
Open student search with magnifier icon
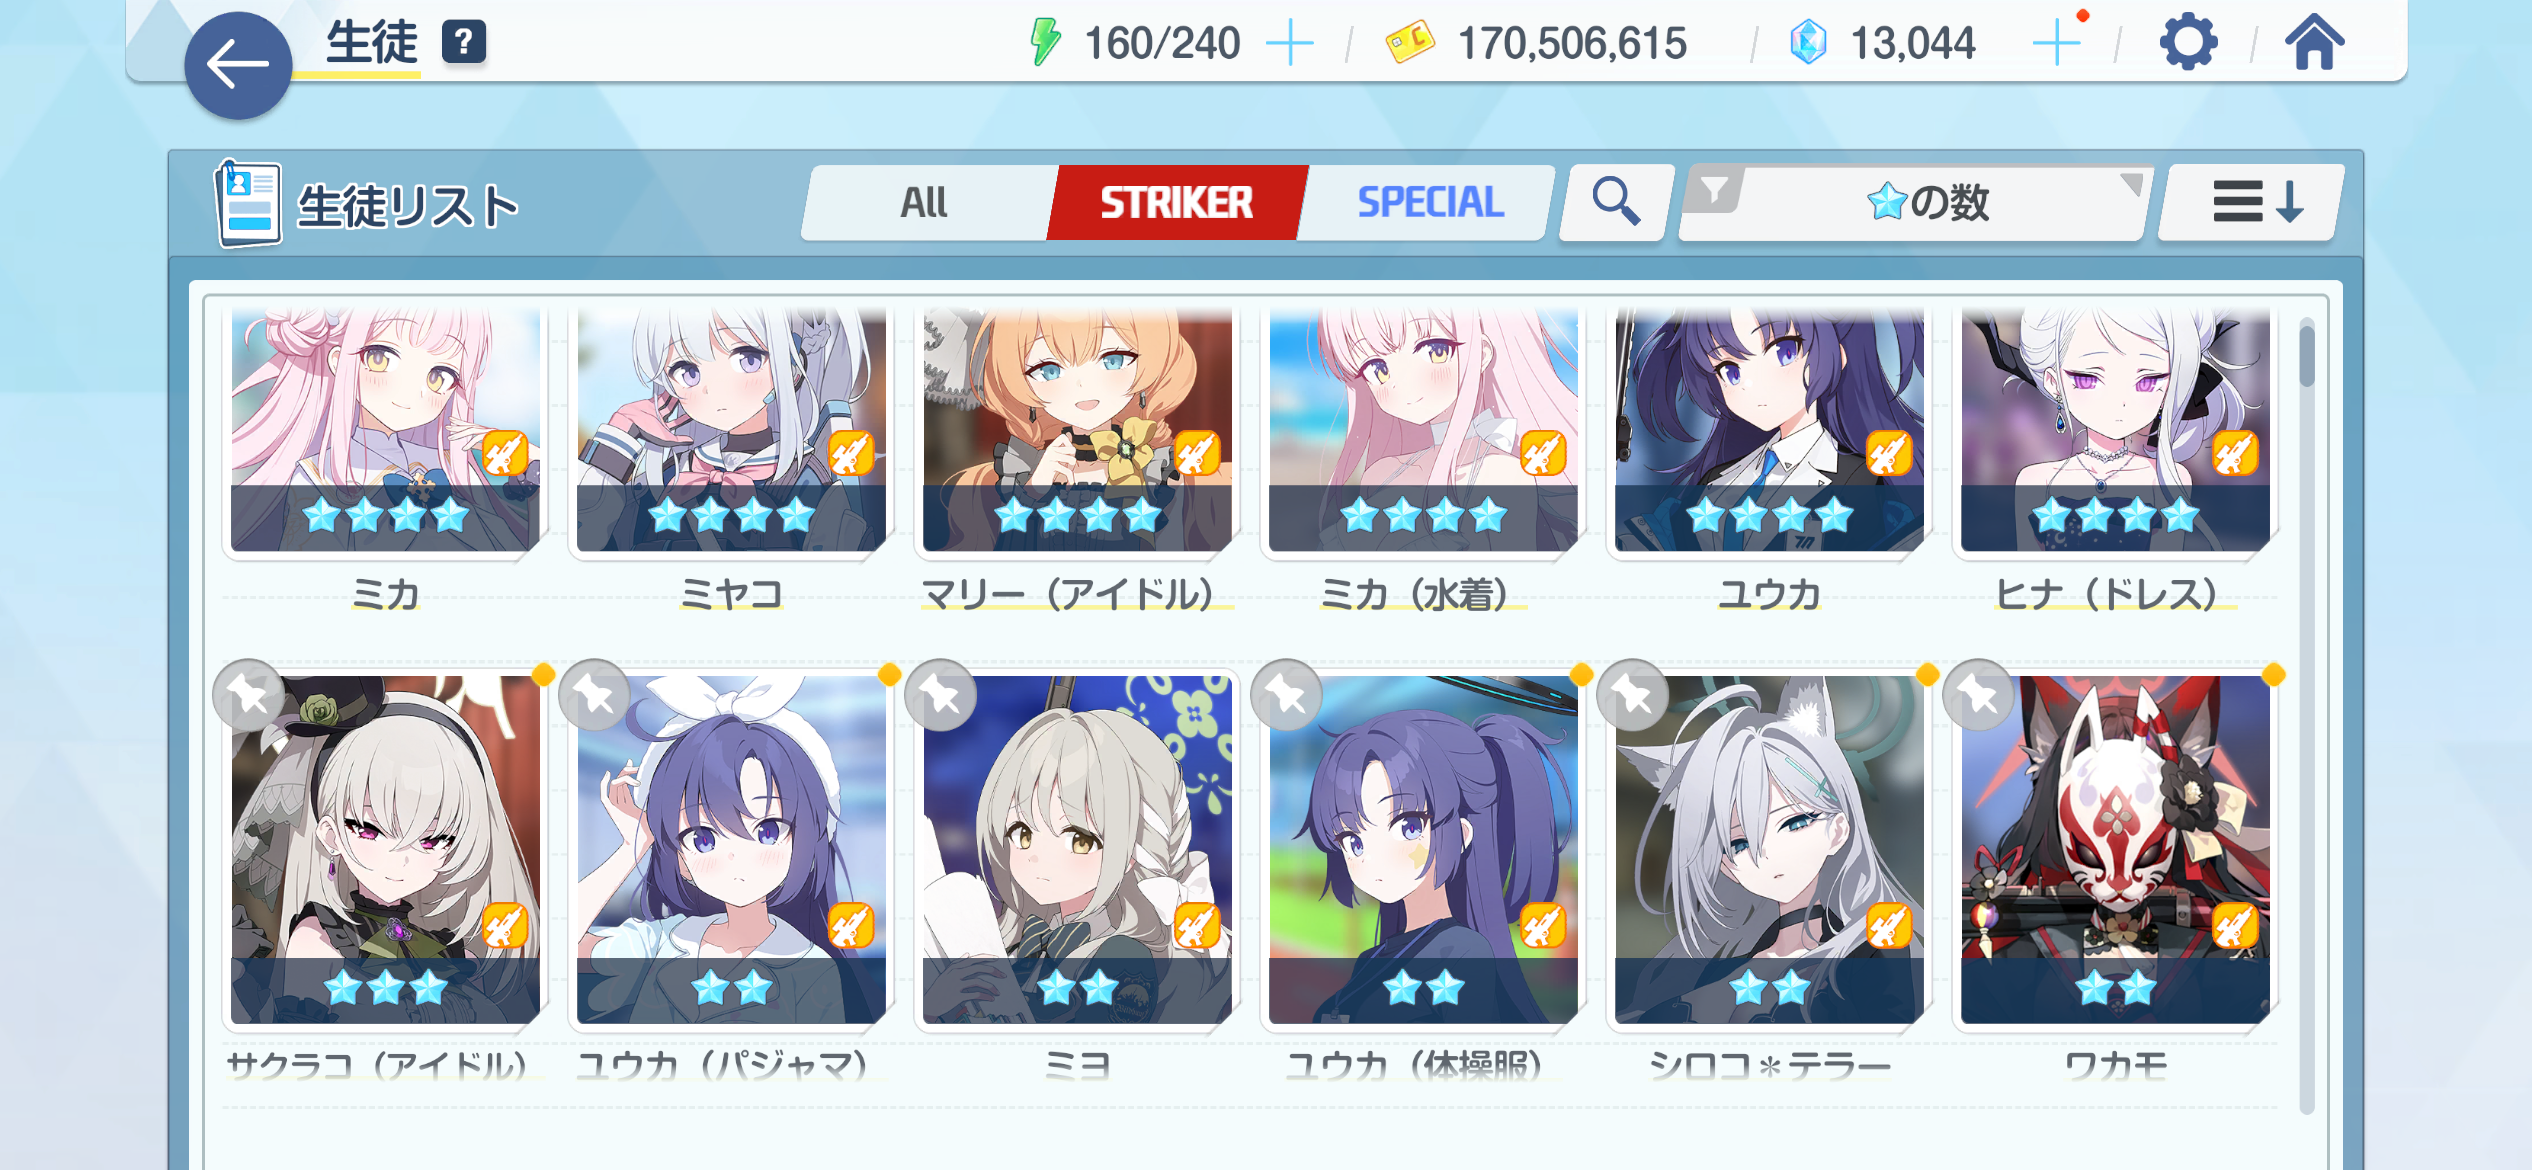coord(1616,202)
